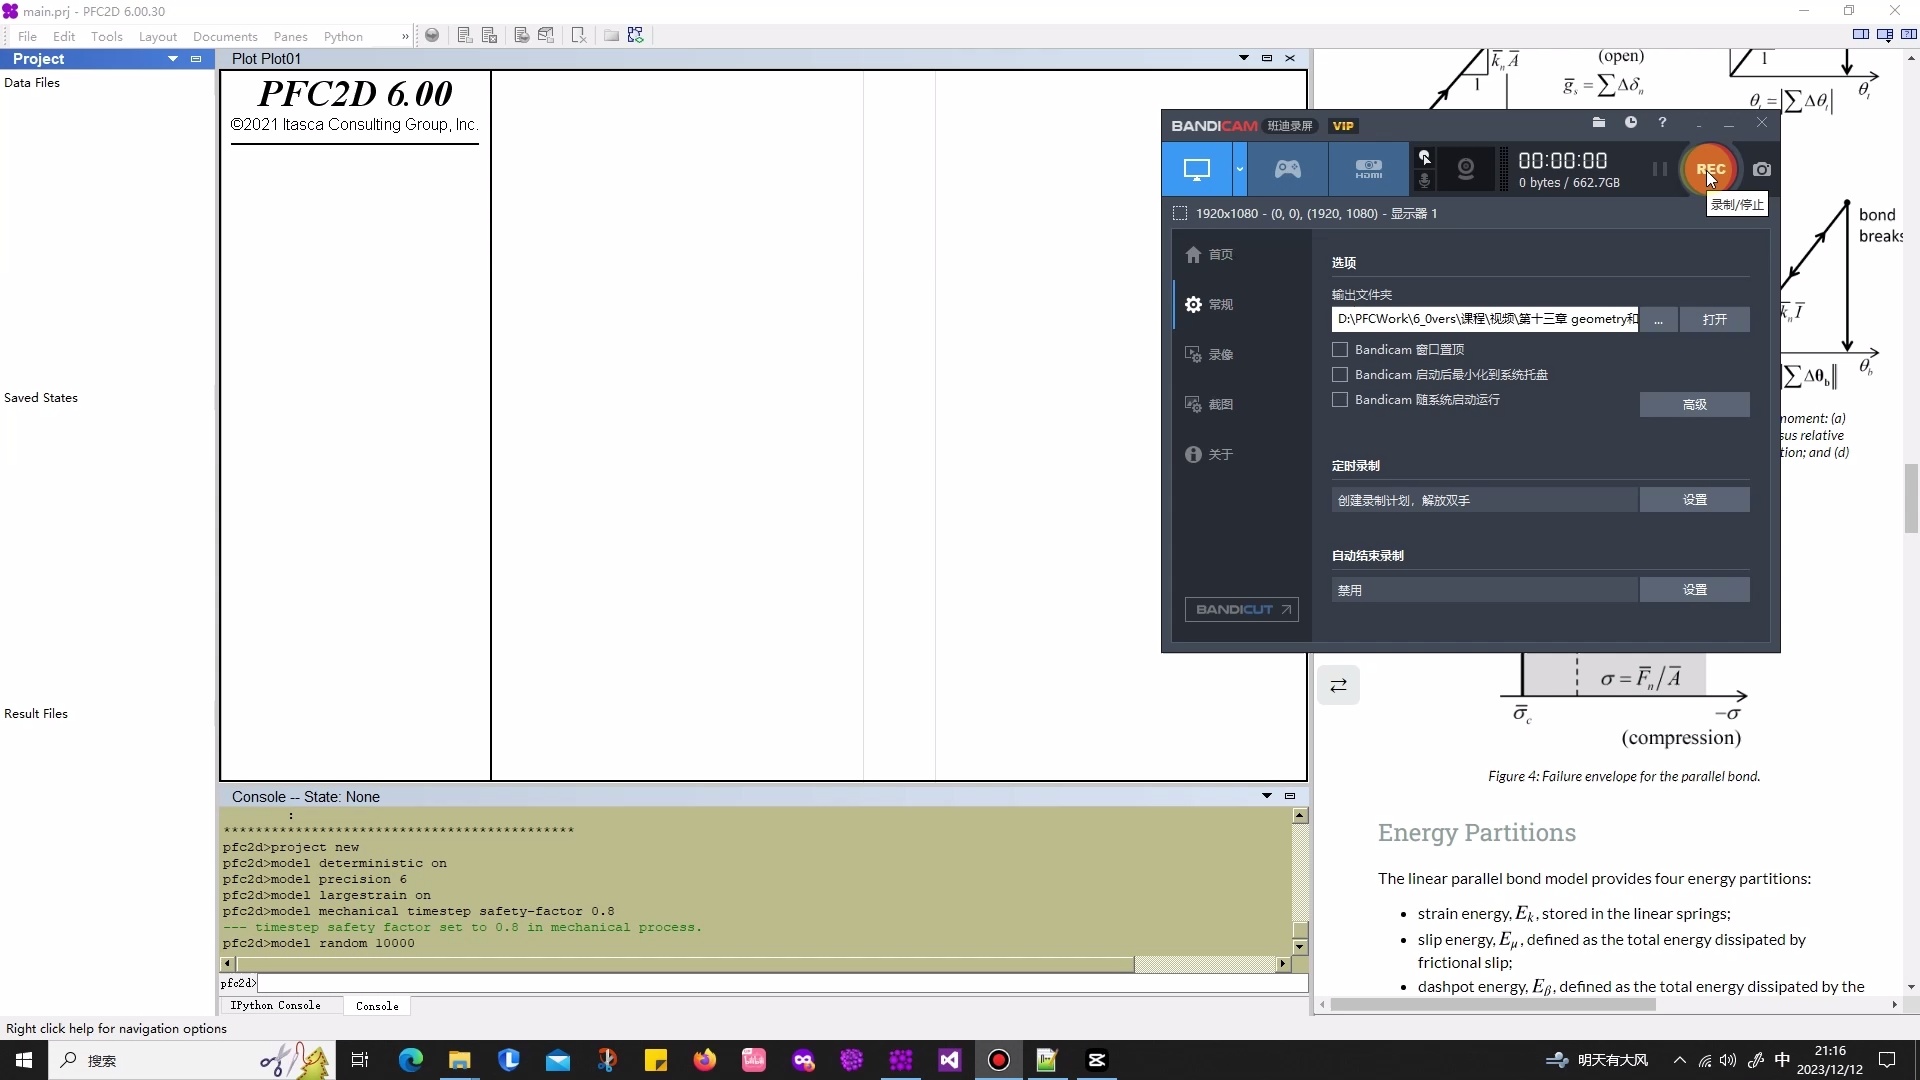Screen dimensions: 1920x1080
Task: Open the Bandicam scheduler clock icon
Action: click(x=1631, y=122)
